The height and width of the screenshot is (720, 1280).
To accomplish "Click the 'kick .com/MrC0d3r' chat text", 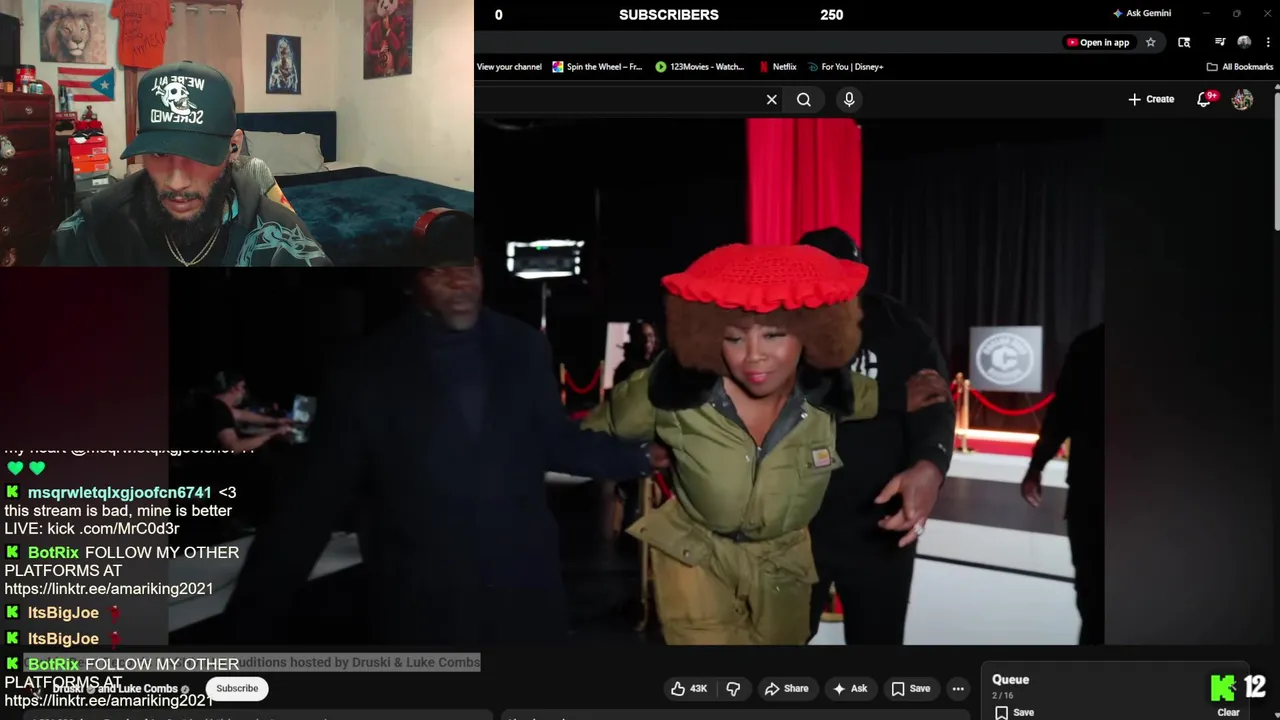I will pos(113,528).
